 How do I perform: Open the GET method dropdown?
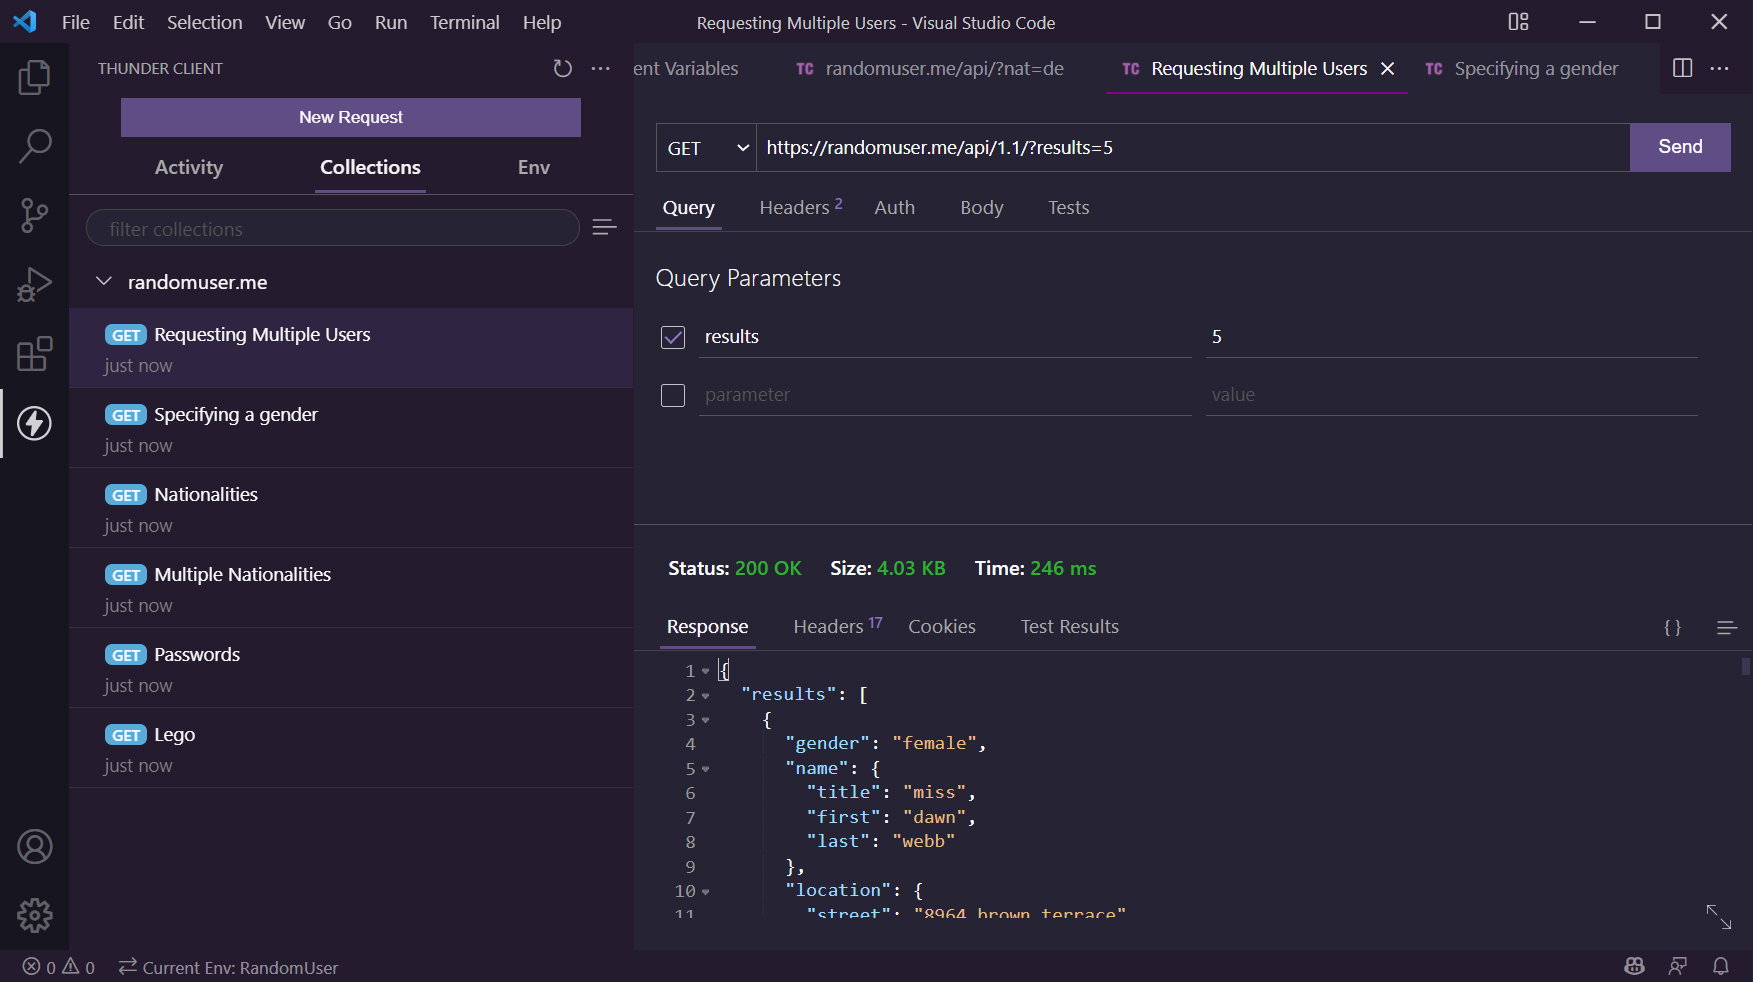click(x=706, y=148)
